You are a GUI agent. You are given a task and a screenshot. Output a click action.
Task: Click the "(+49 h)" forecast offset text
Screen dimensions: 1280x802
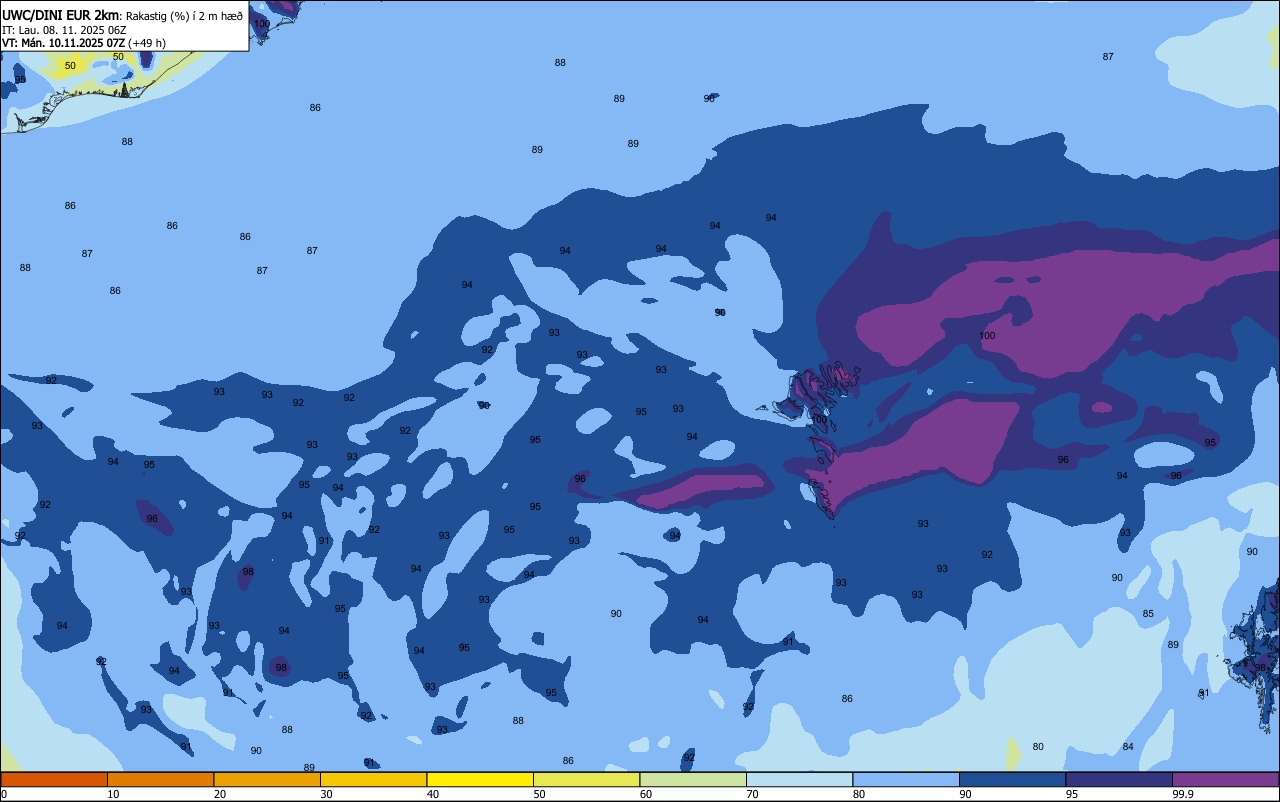147,43
